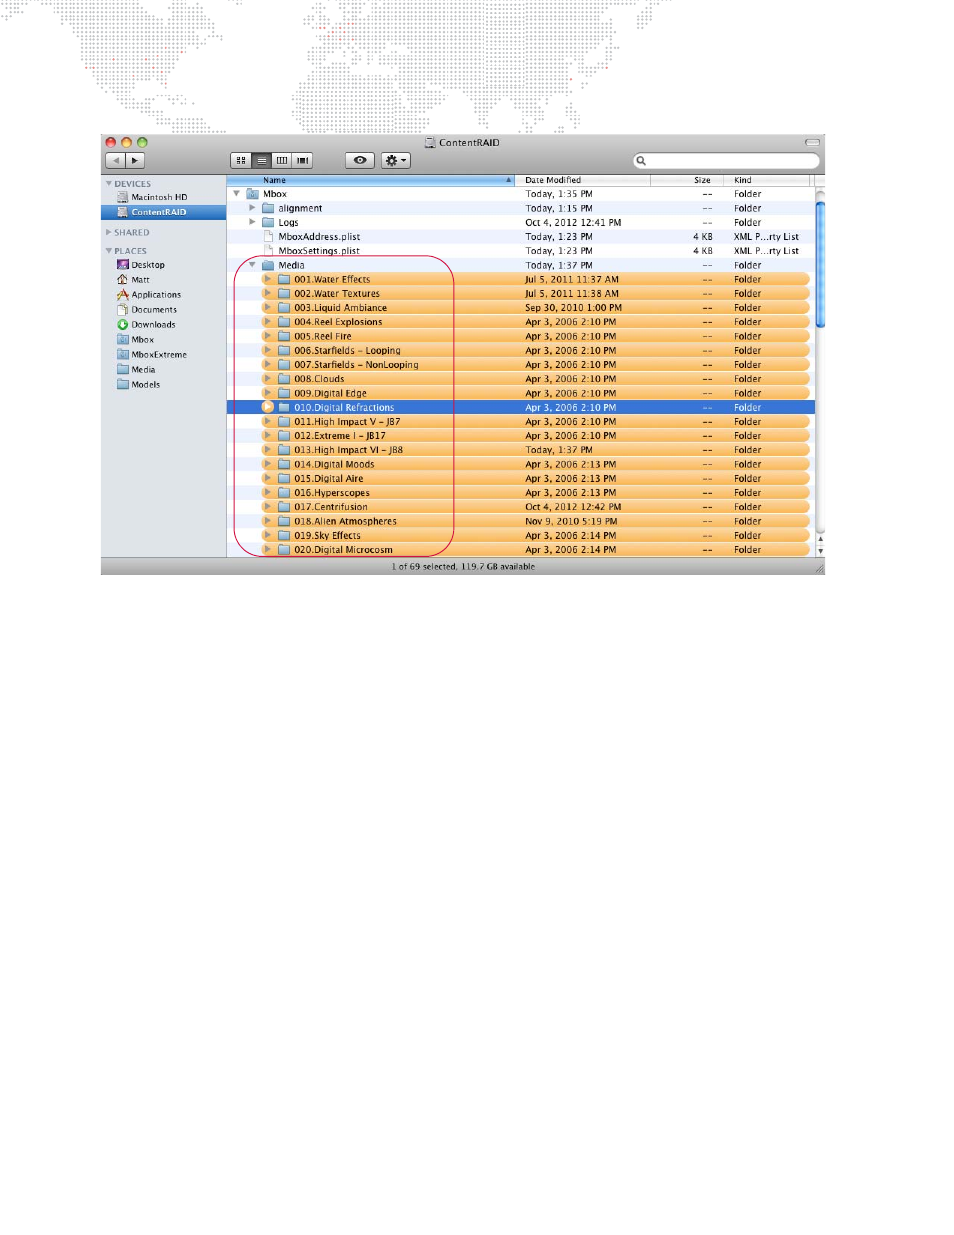Select 016.Hyperscopes folder name
The image size is (954, 1235).
tap(332, 493)
